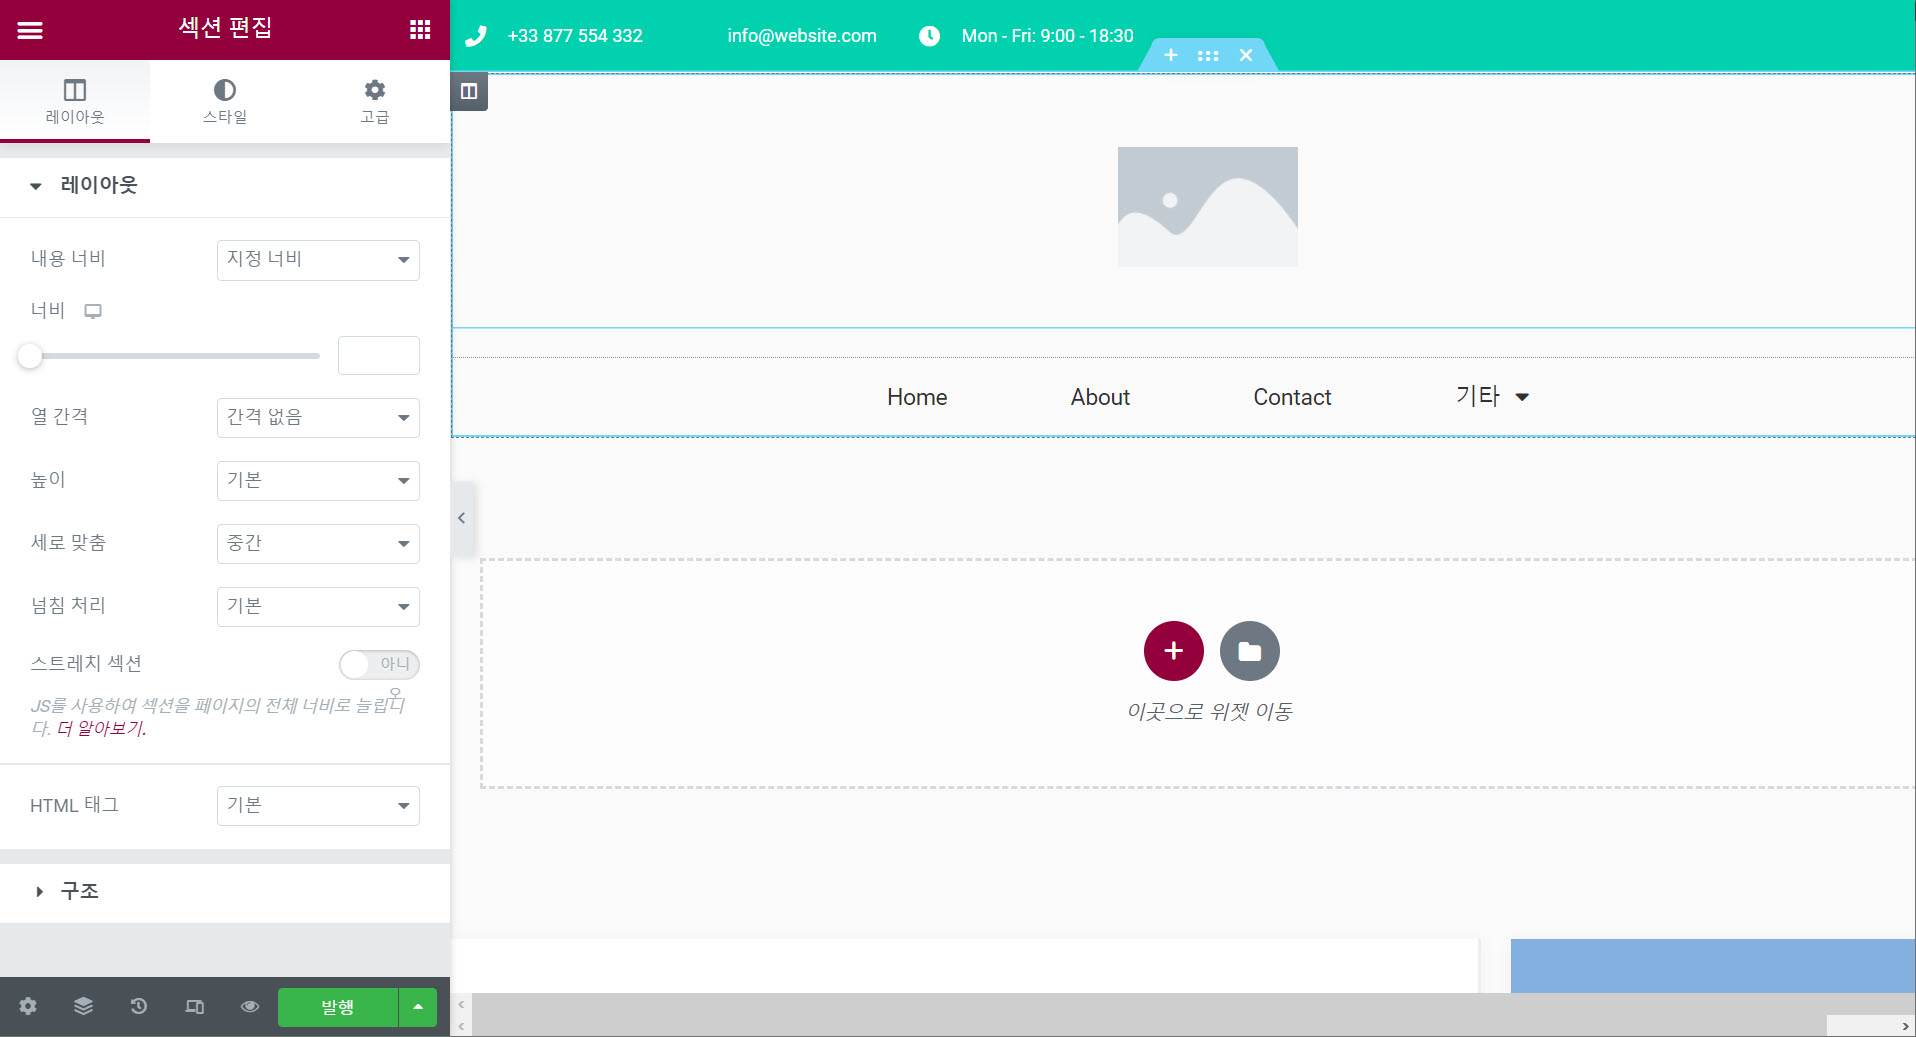Click the Contact menu item
Image resolution: width=1916 pixels, height=1037 pixels.
click(x=1292, y=397)
